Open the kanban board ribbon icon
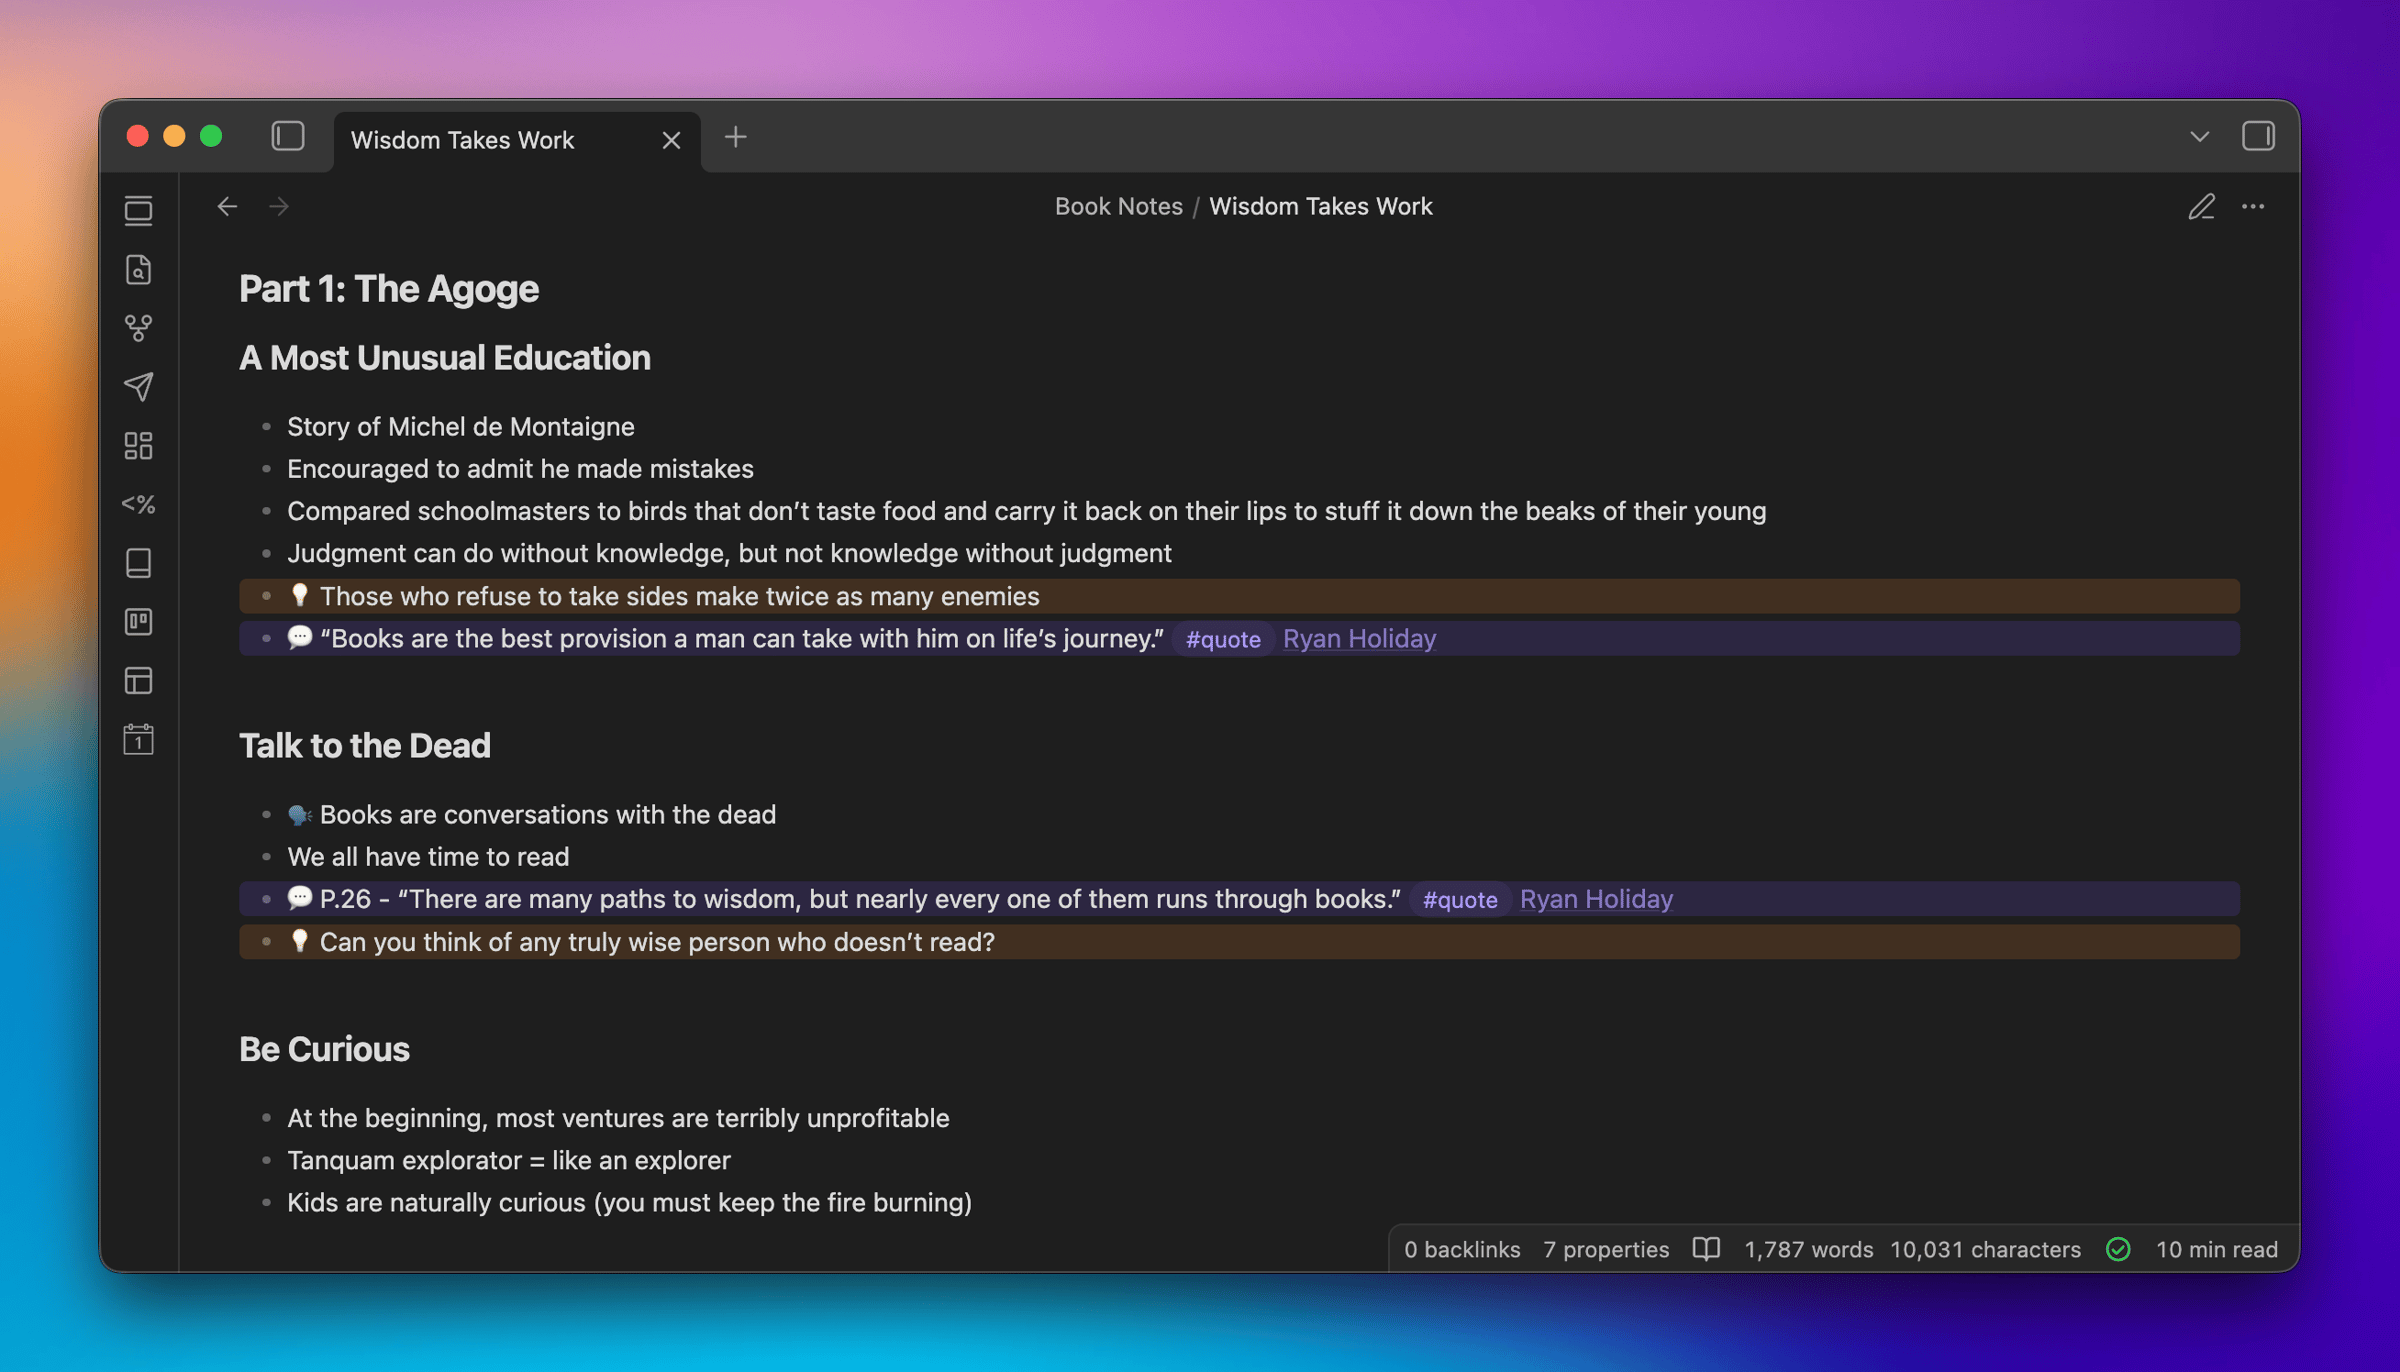This screenshot has width=2400, height=1372. [x=138, y=622]
